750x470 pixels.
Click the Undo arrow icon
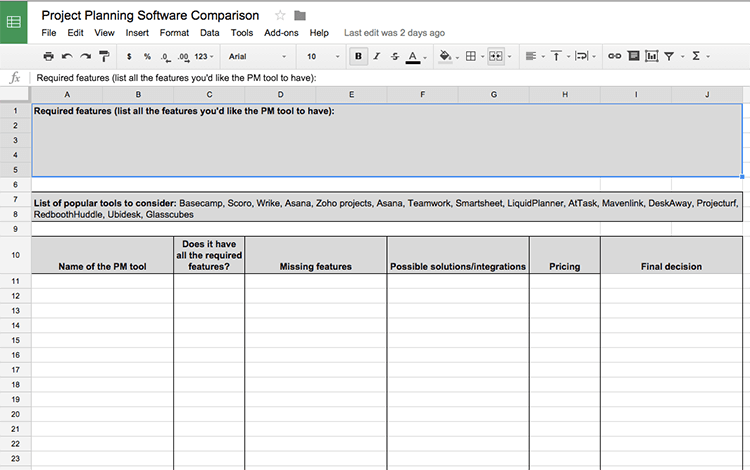(x=67, y=56)
